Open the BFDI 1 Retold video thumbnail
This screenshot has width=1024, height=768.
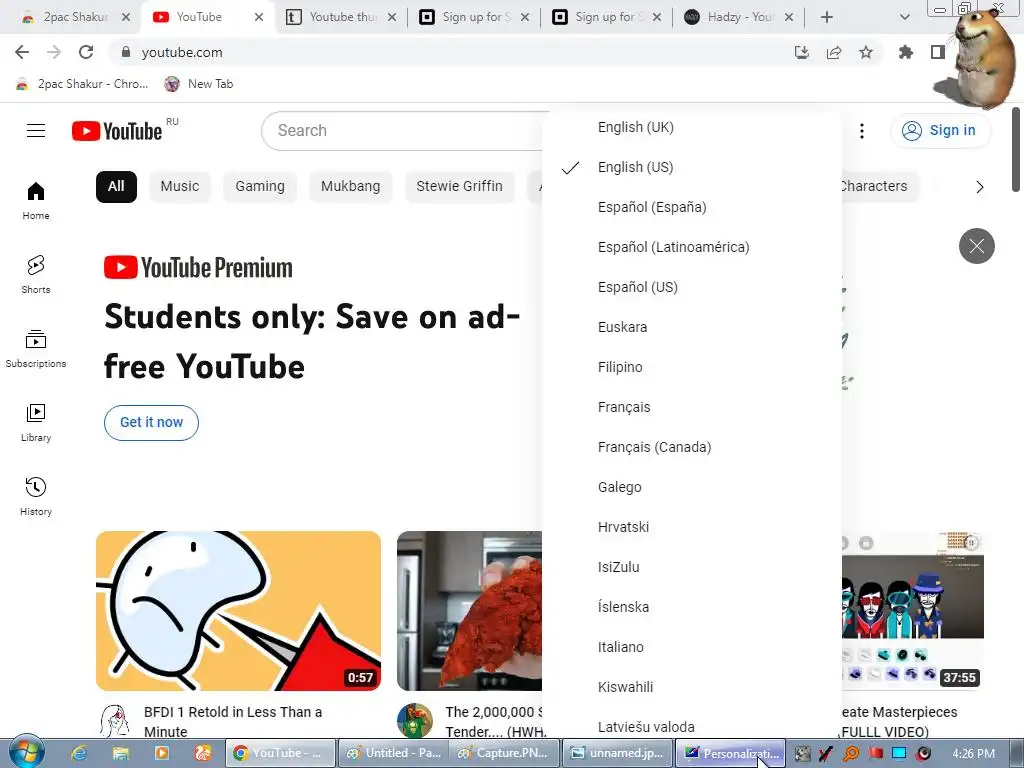(x=238, y=611)
